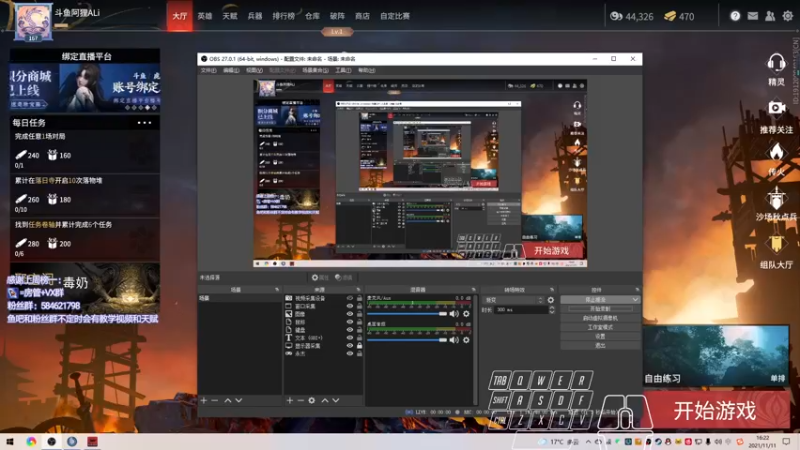This screenshot has width=800, height=450.
Task: Open game settings gear in top-right corner
Action: (x=788, y=16)
